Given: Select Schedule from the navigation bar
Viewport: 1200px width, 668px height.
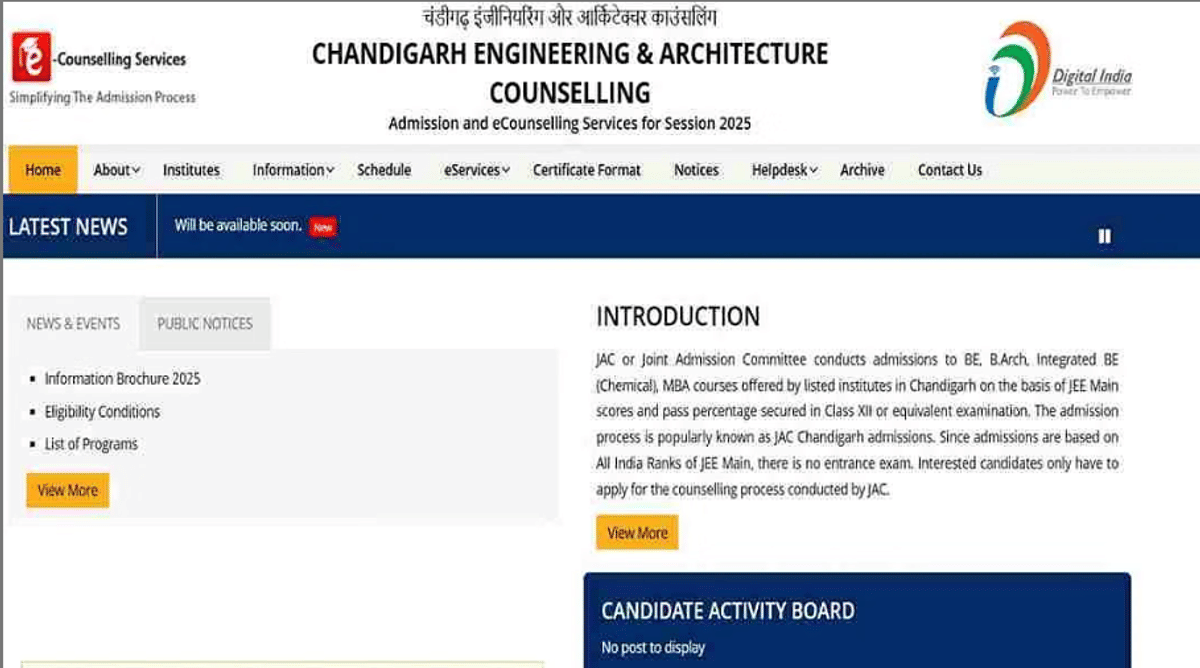Looking at the screenshot, I should [x=384, y=170].
